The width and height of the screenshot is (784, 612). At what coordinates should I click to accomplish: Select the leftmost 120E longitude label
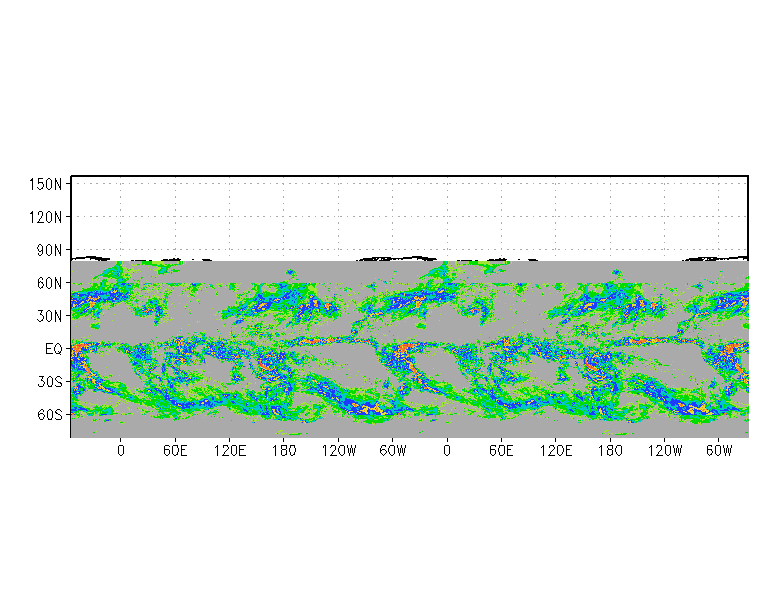pos(230,451)
